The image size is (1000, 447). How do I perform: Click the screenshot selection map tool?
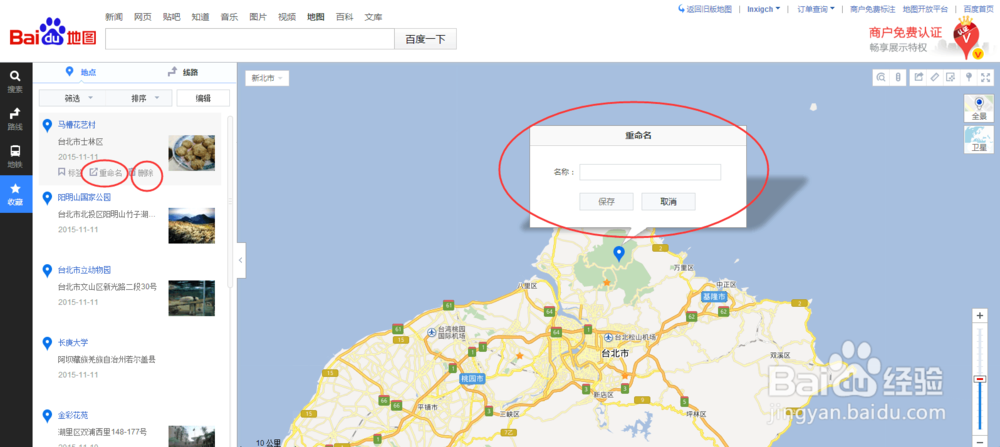coord(951,77)
